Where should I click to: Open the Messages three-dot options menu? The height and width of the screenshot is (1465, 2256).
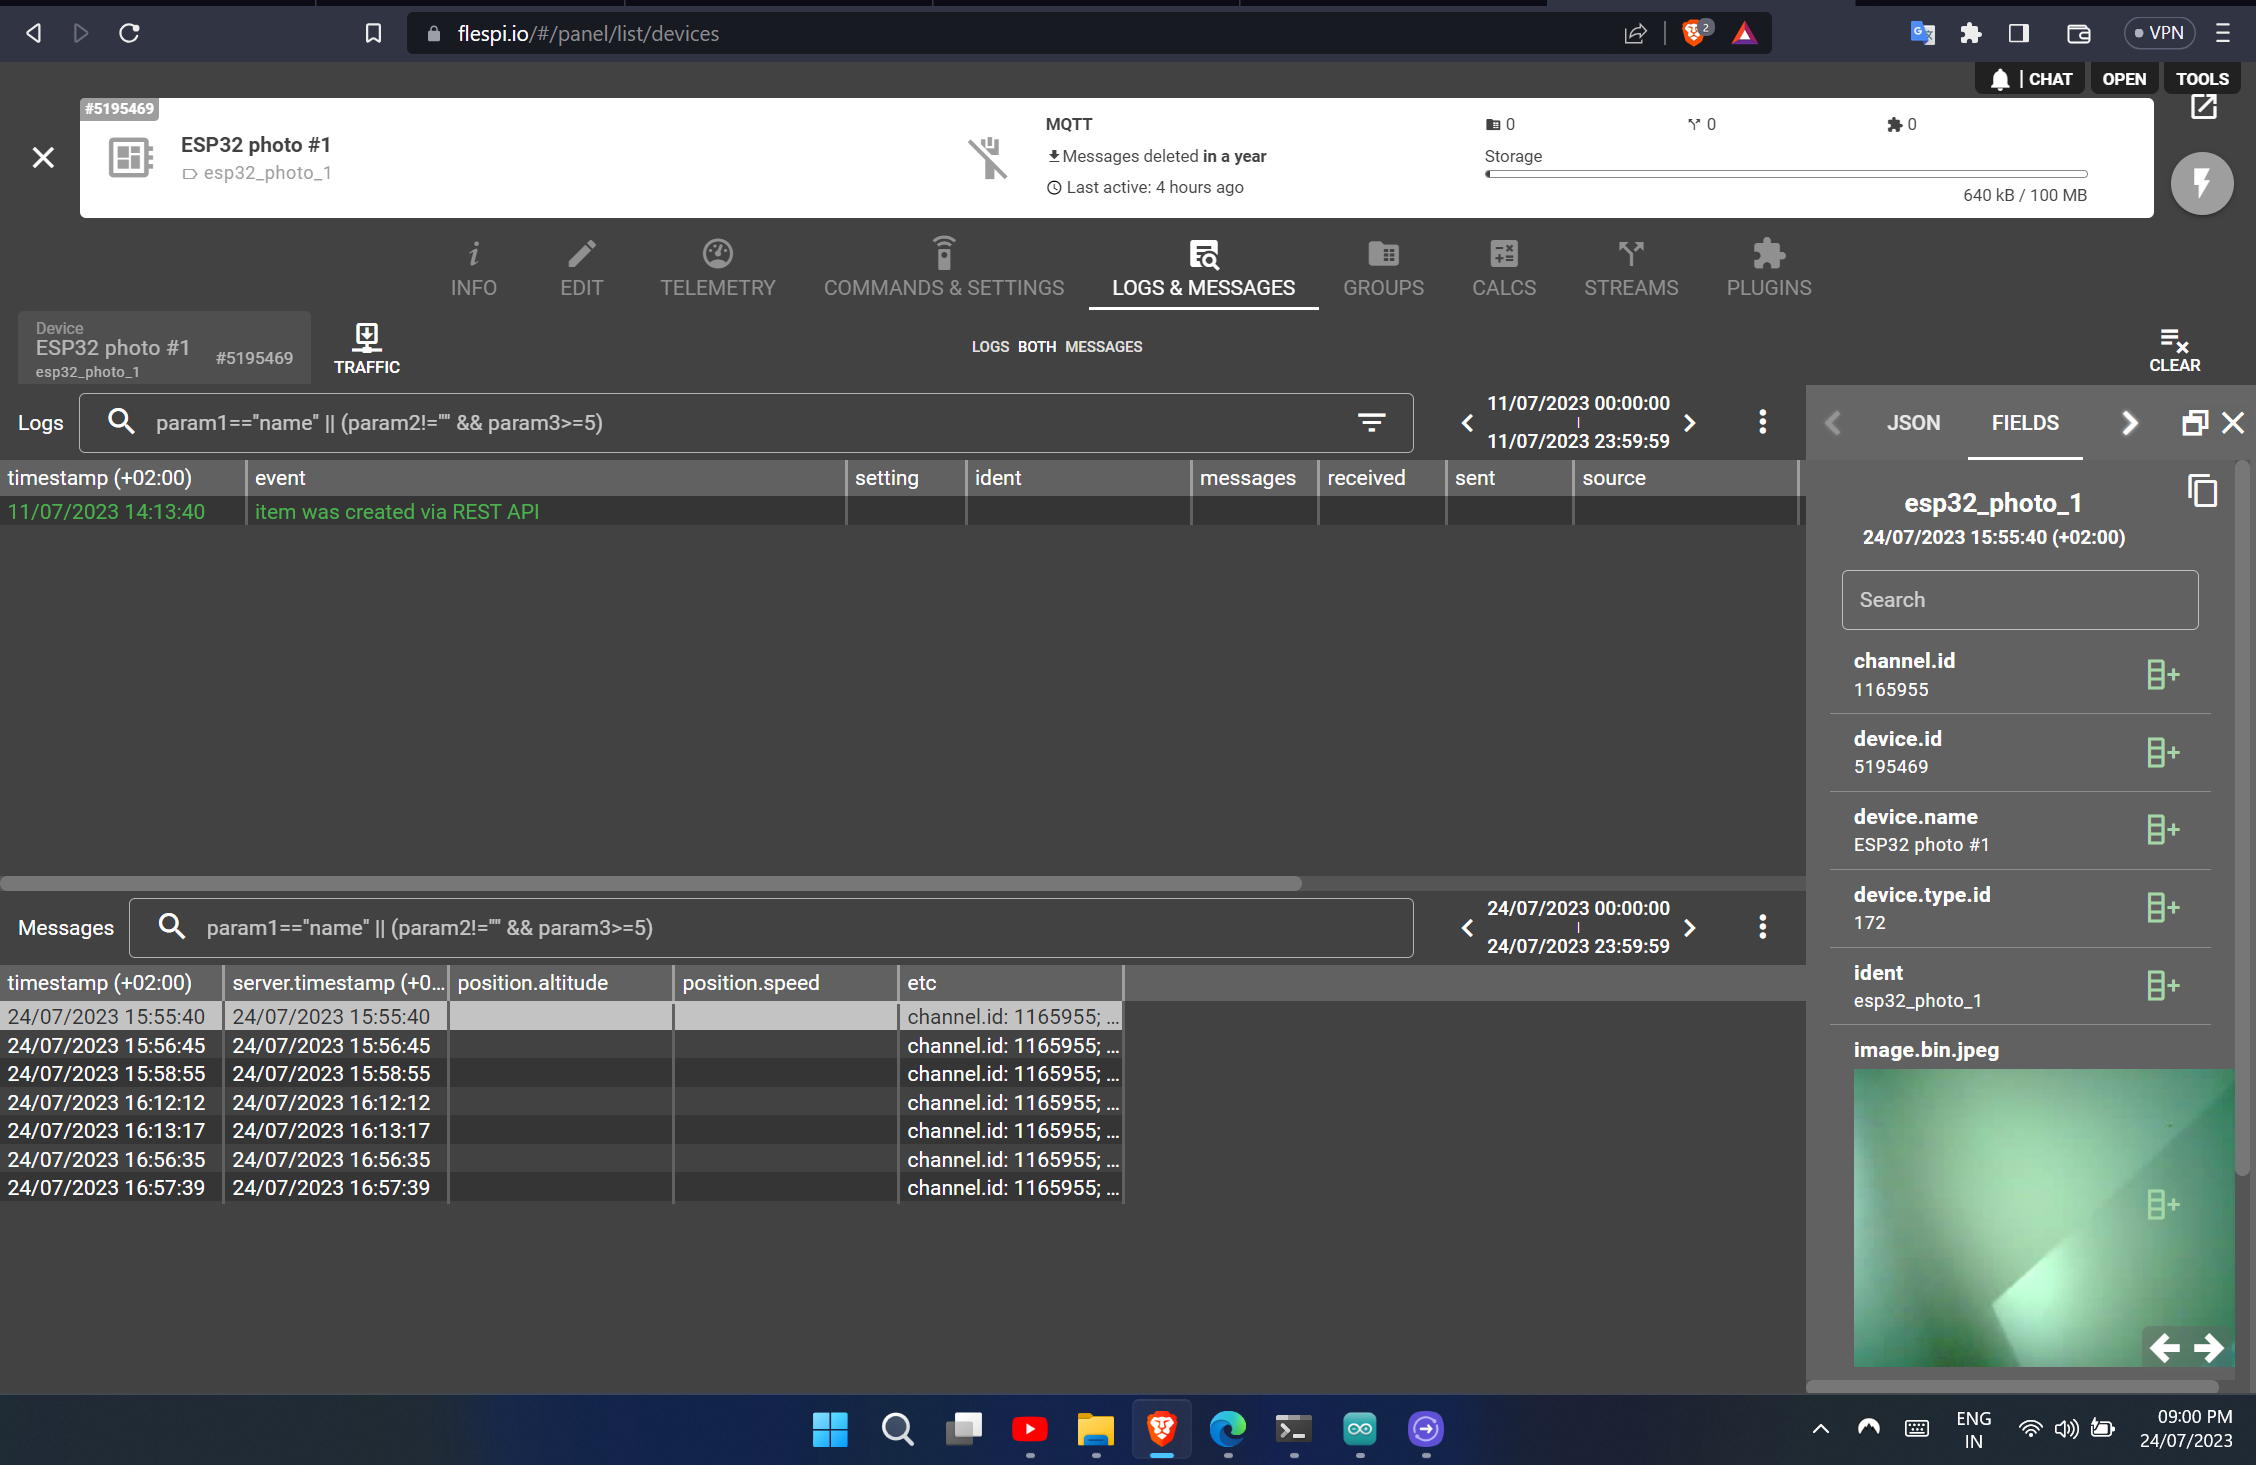click(1762, 927)
